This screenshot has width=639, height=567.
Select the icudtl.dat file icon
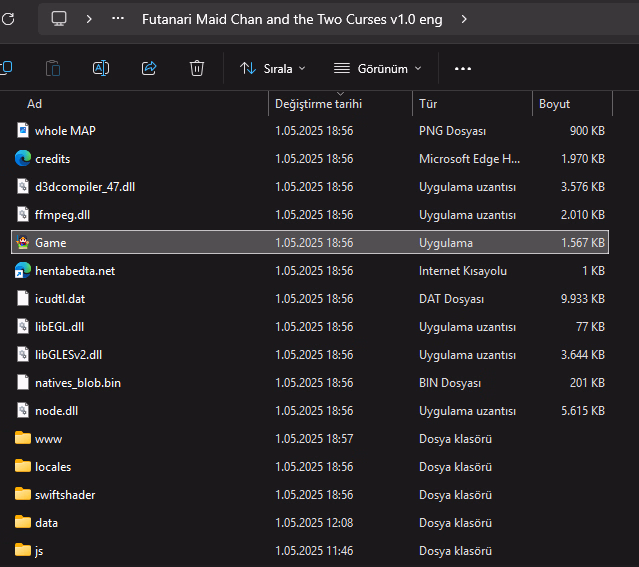pyautogui.click(x=23, y=298)
